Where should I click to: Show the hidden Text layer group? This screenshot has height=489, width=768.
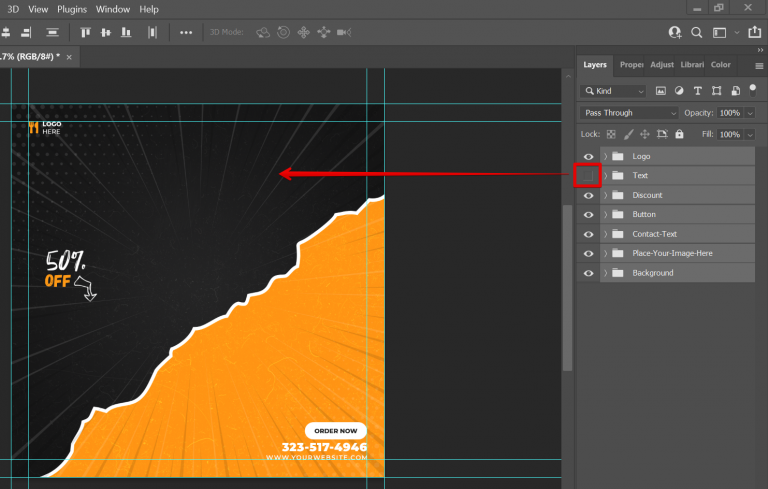[588, 176]
